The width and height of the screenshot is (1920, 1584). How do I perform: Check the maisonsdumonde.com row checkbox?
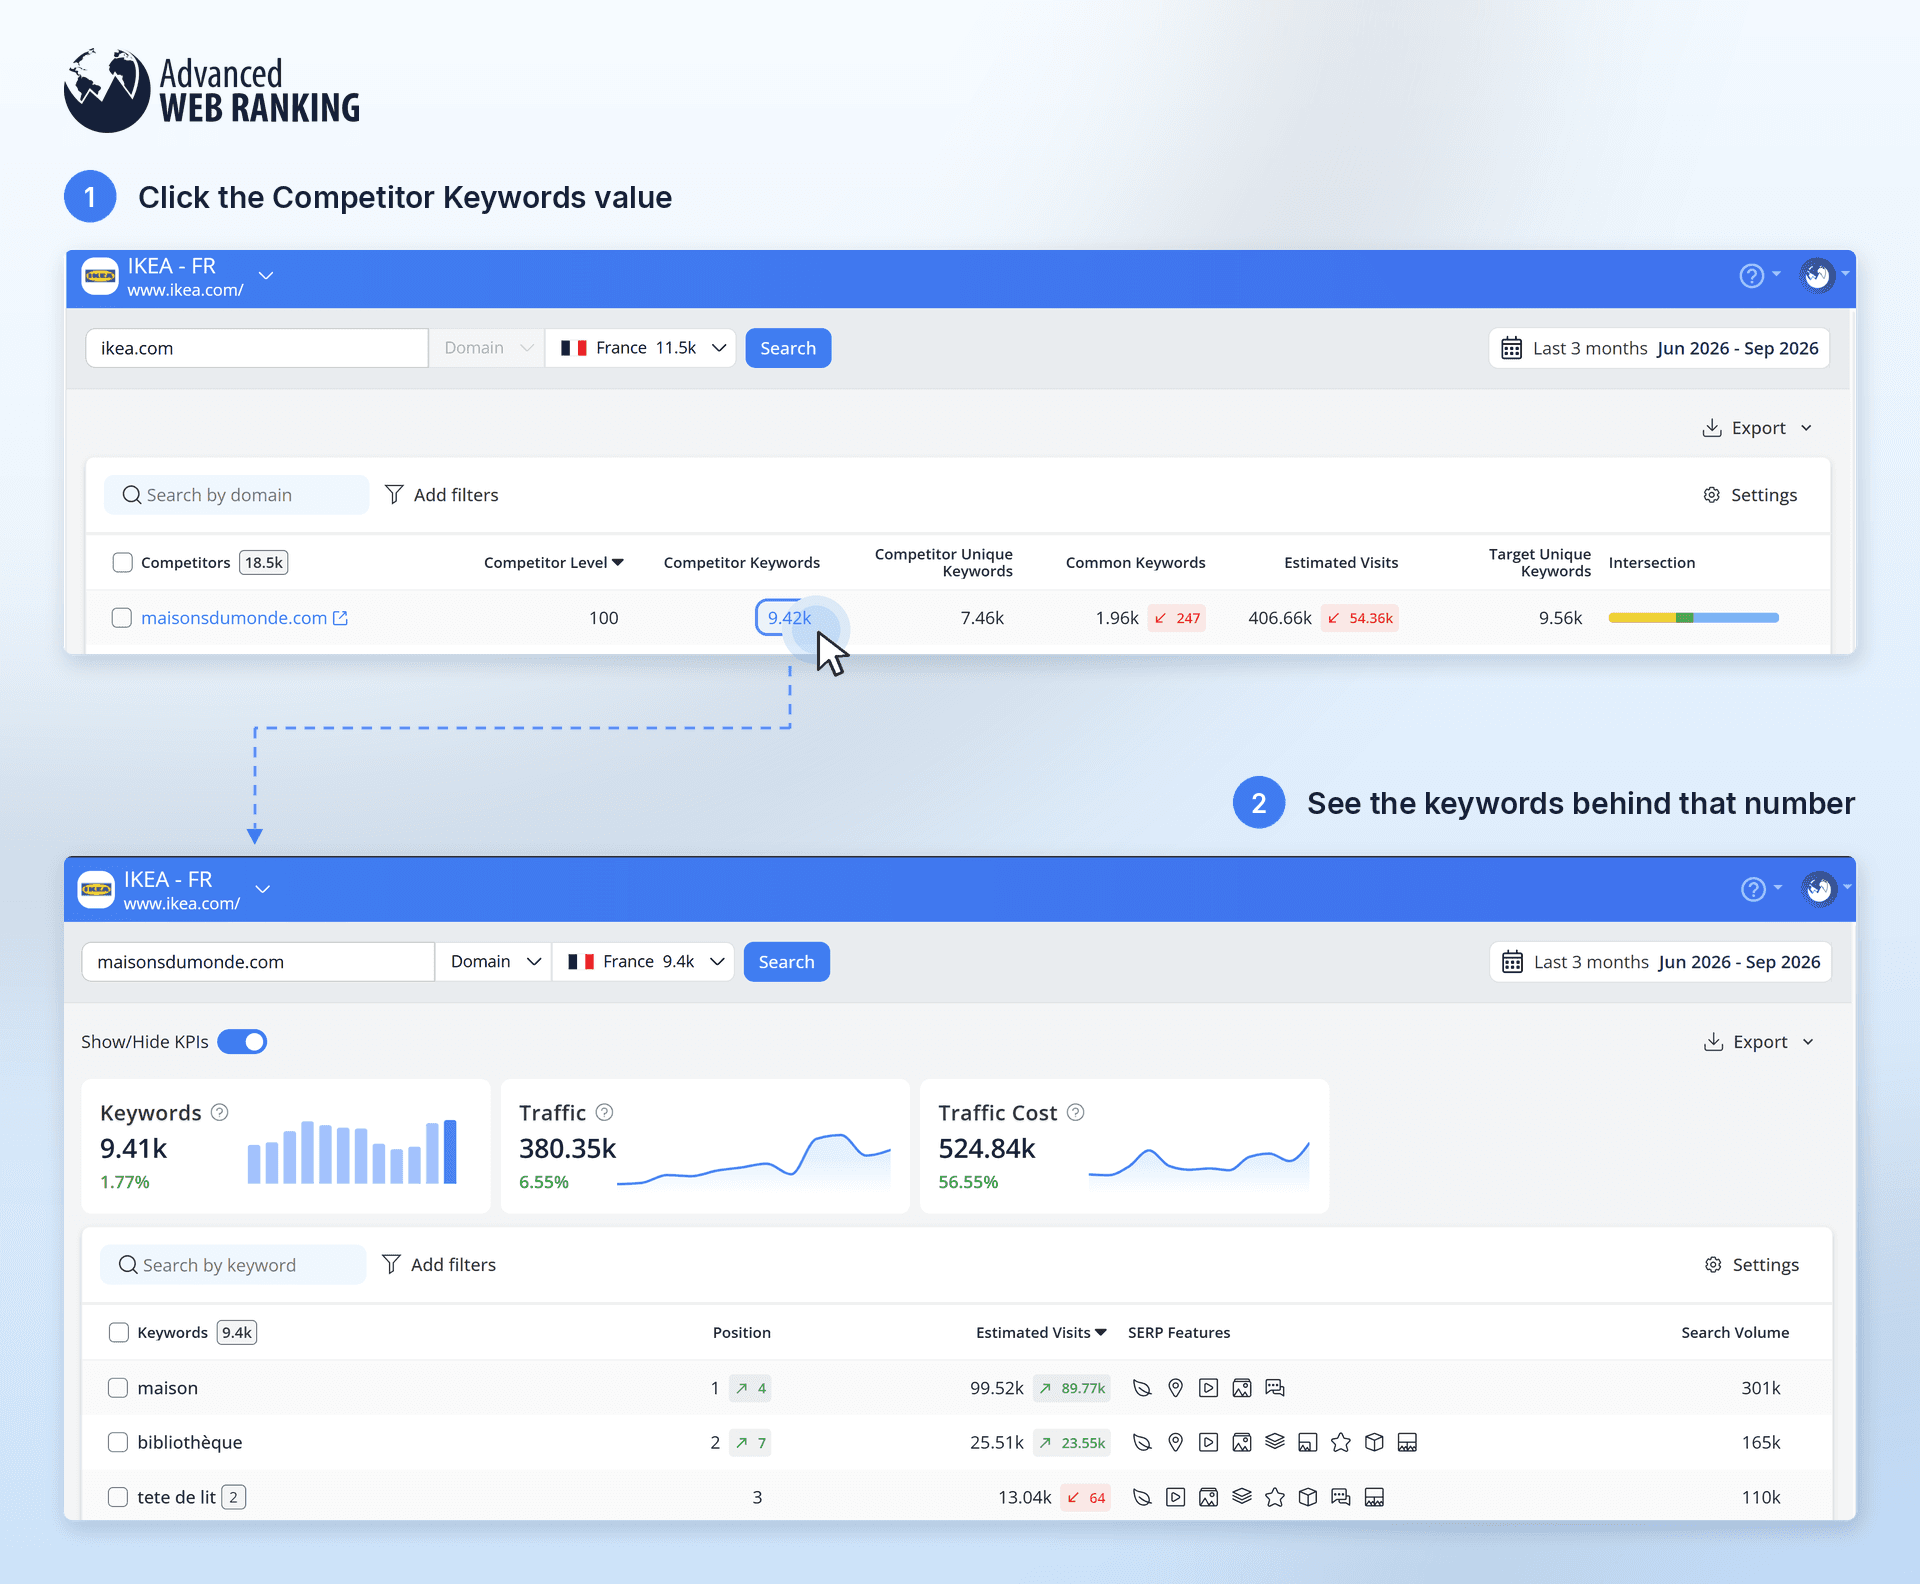tap(122, 618)
